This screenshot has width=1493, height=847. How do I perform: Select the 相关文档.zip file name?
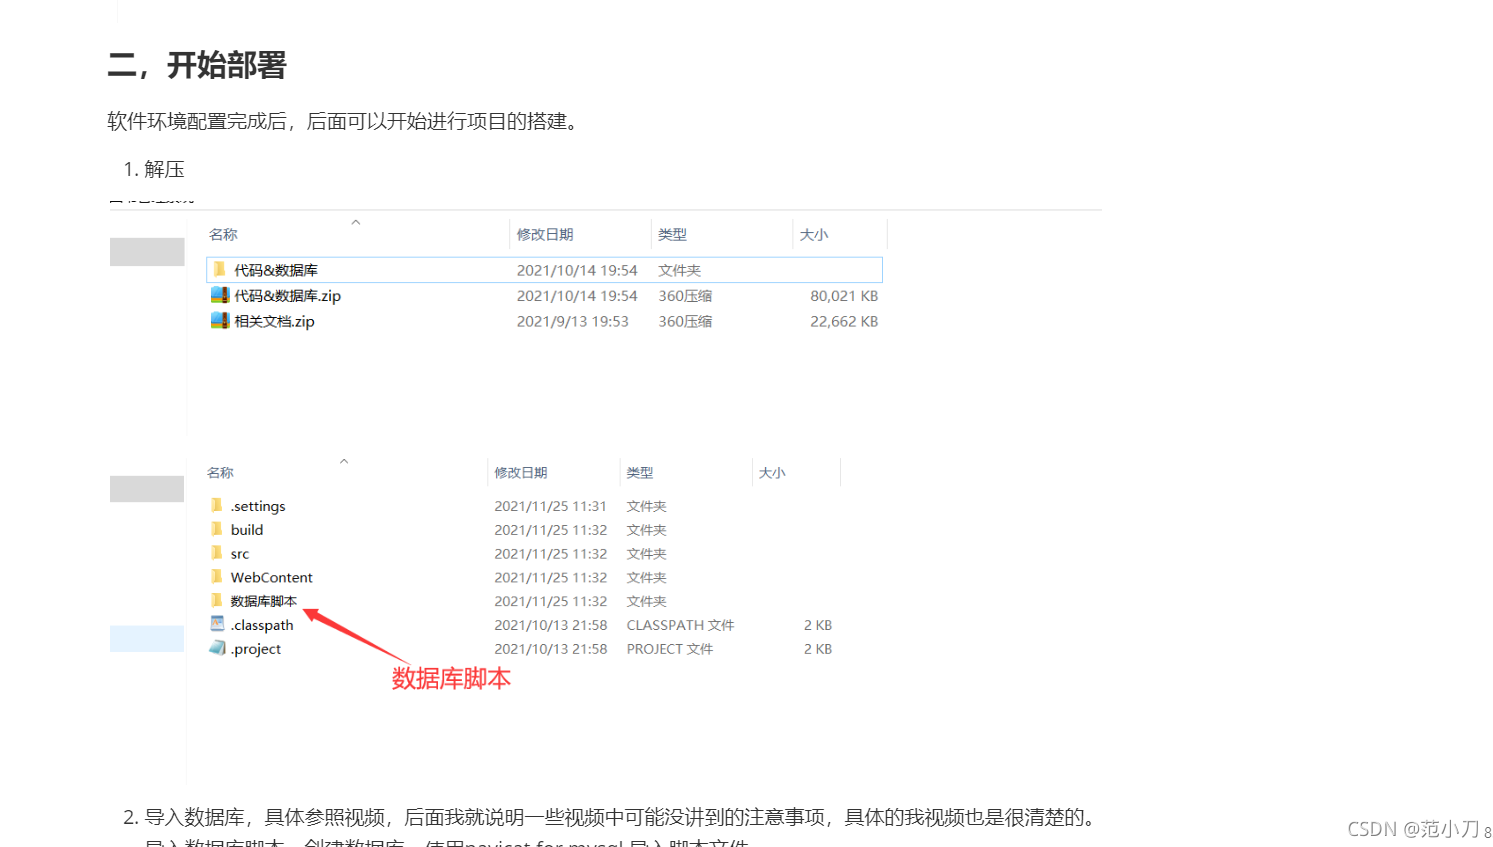pyautogui.click(x=274, y=321)
